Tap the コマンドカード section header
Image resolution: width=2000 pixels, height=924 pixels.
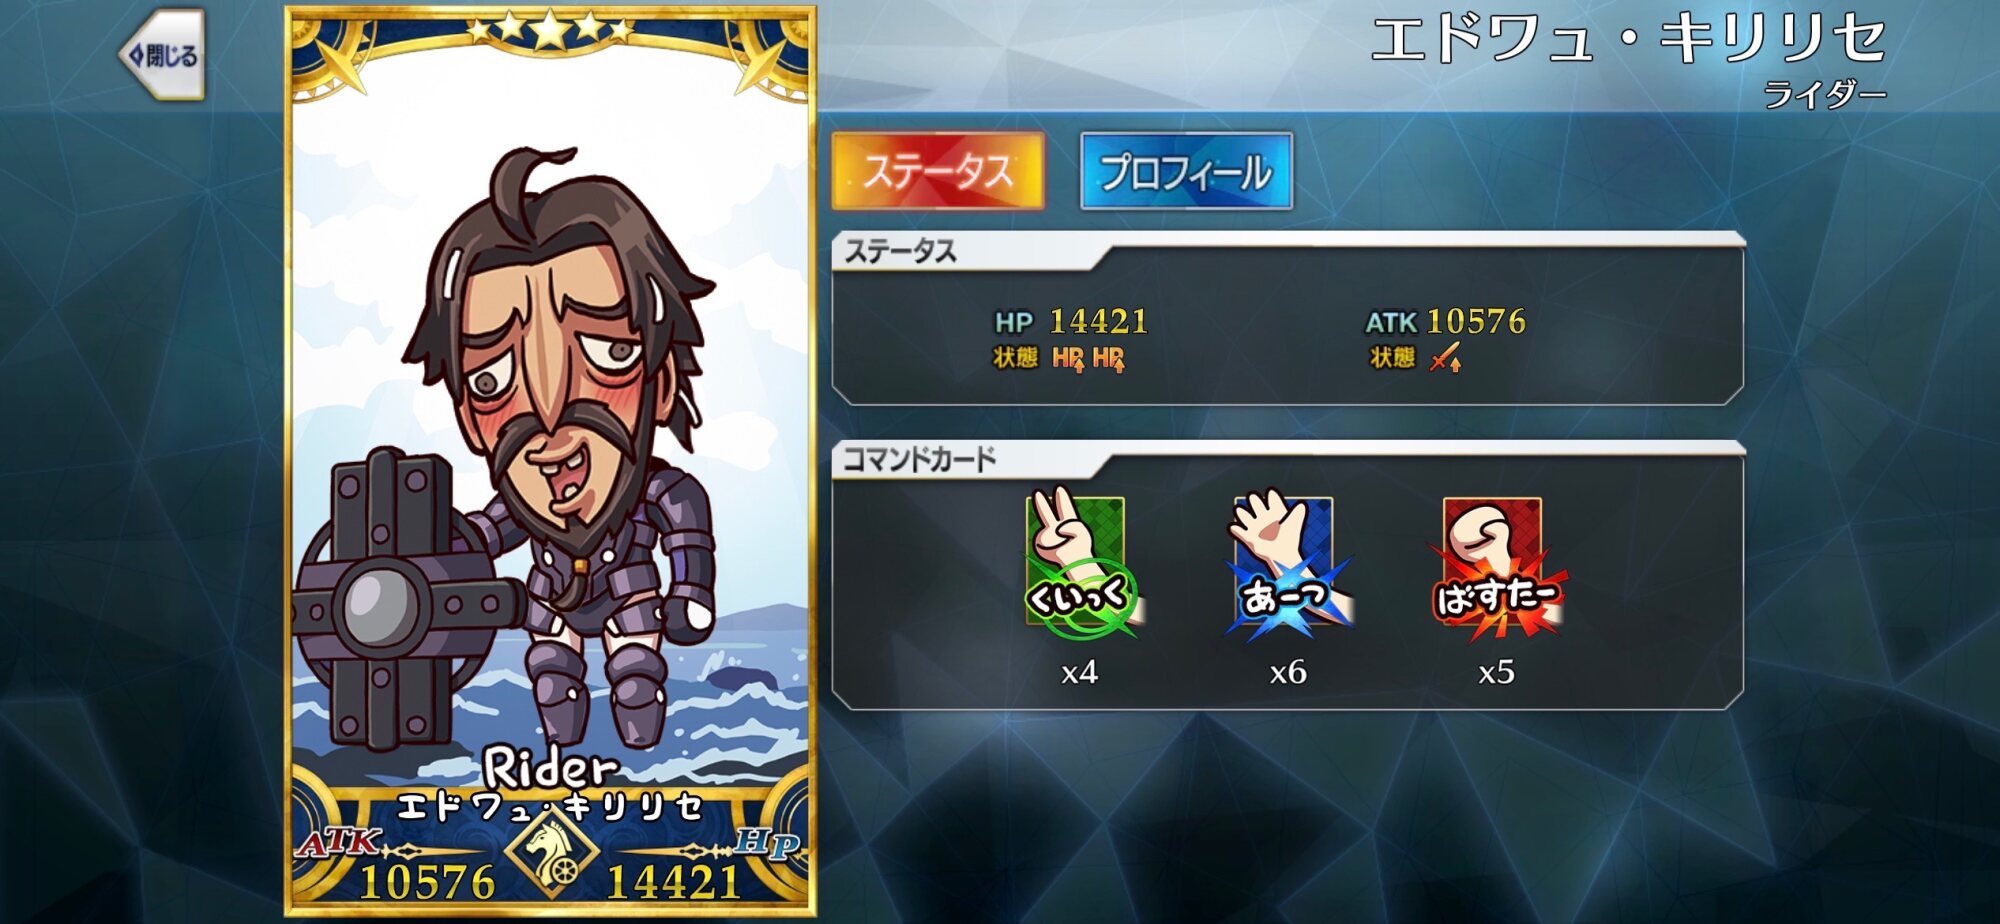click(x=919, y=459)
